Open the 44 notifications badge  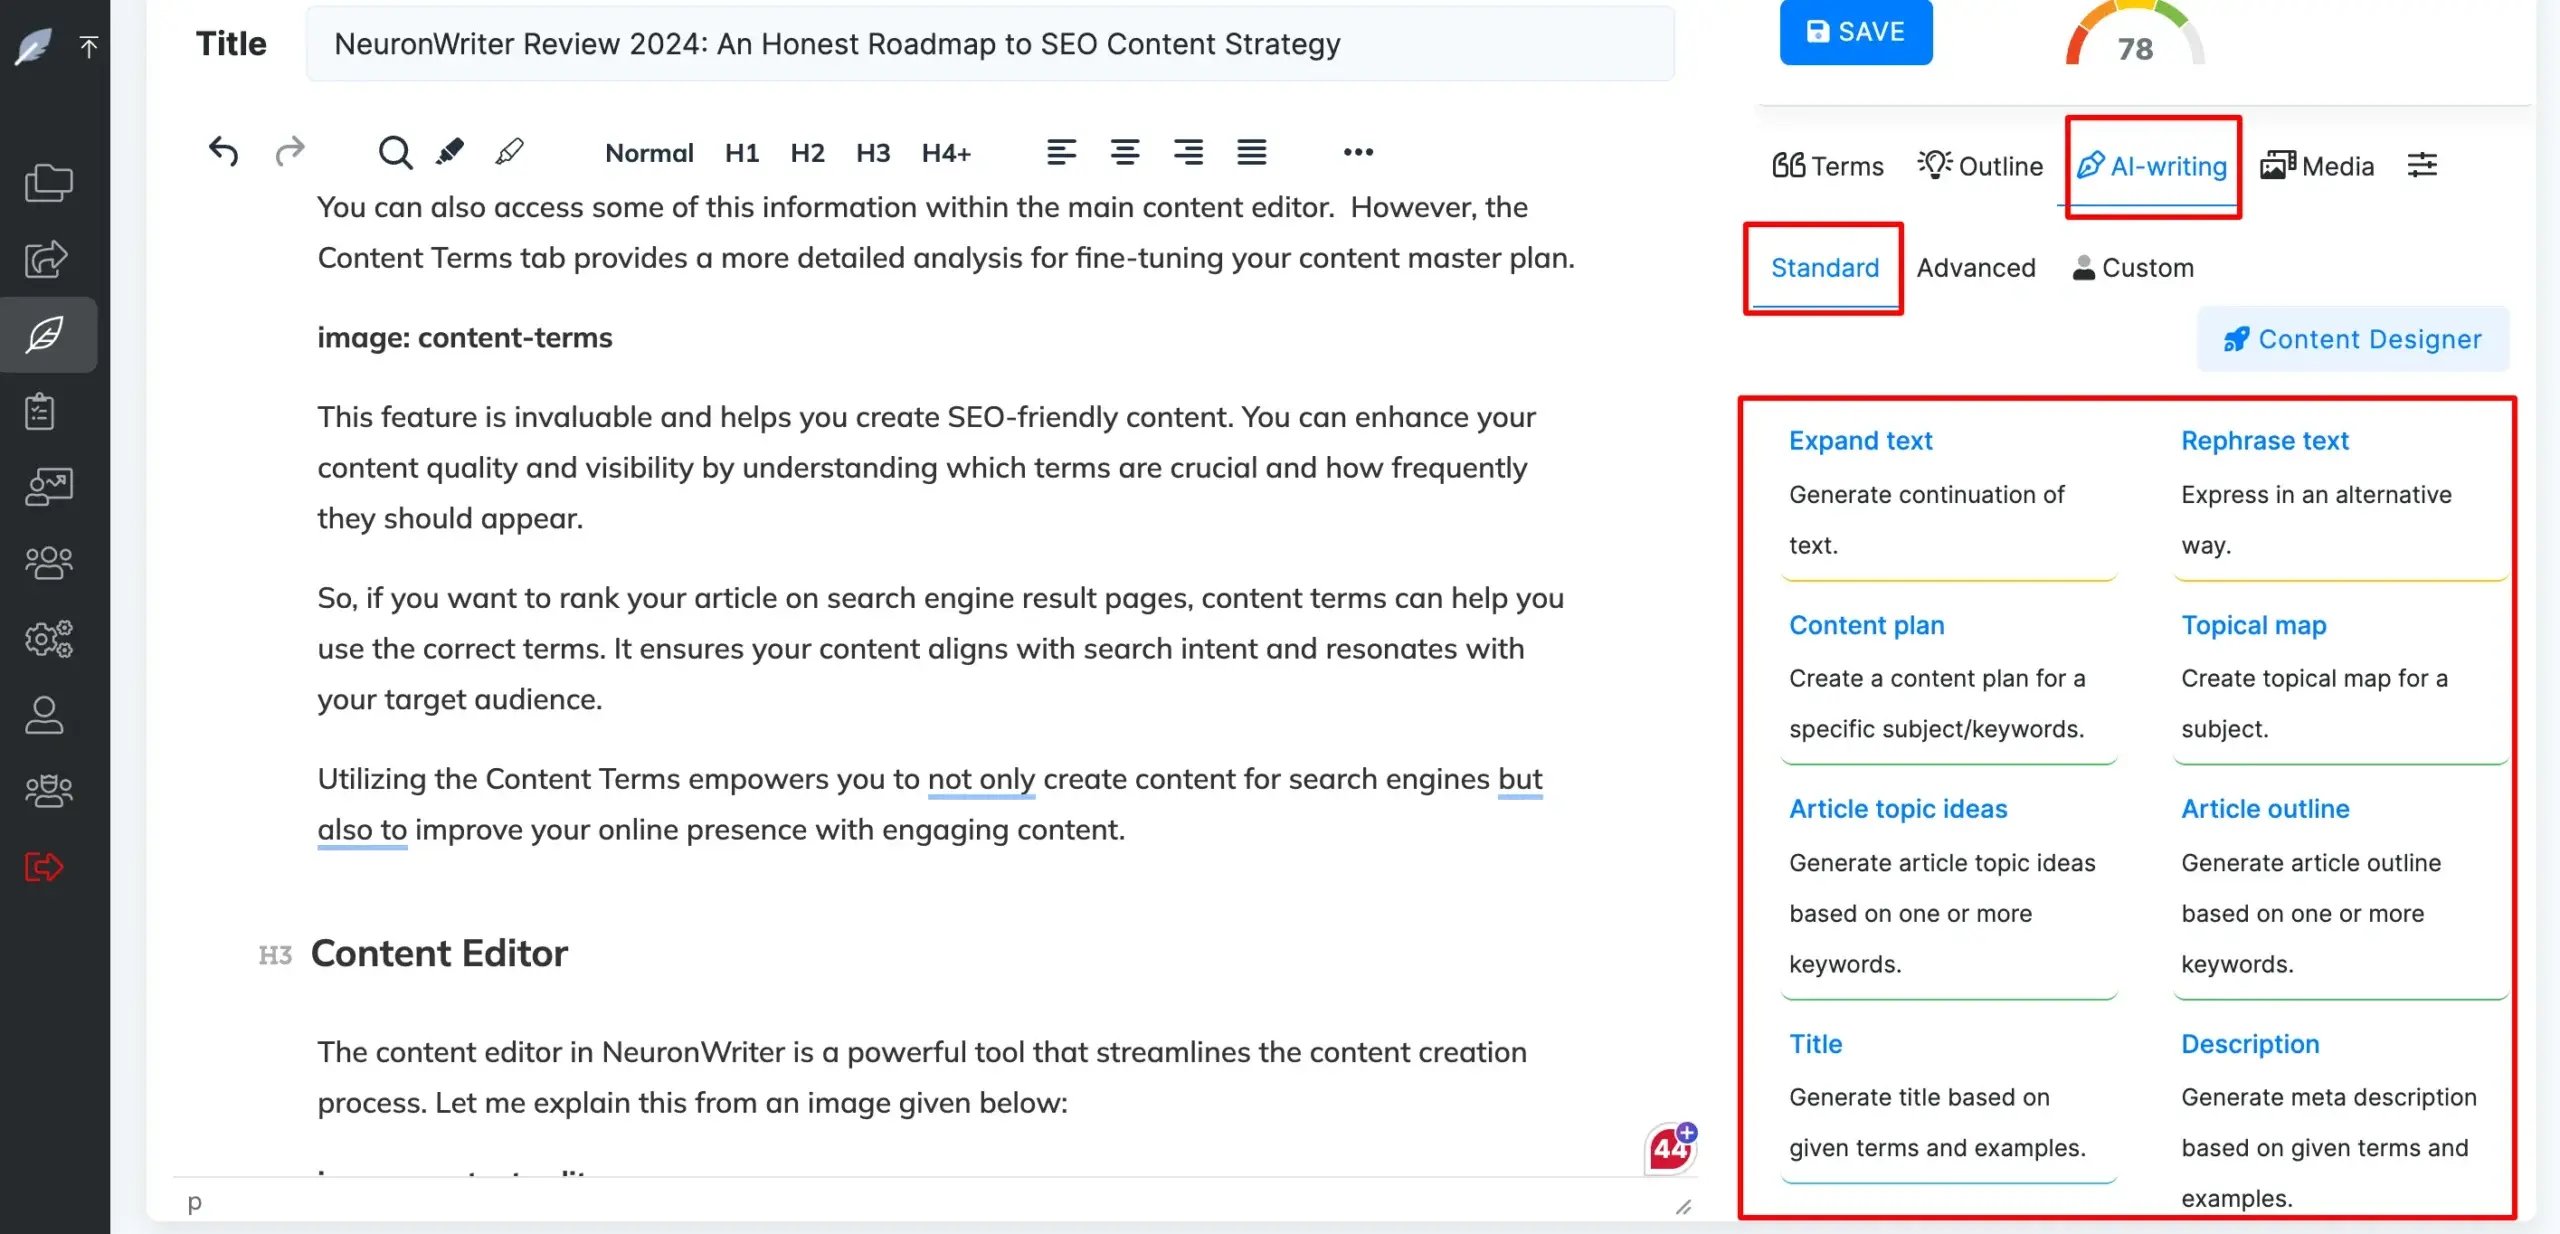coord(1670,1148)
